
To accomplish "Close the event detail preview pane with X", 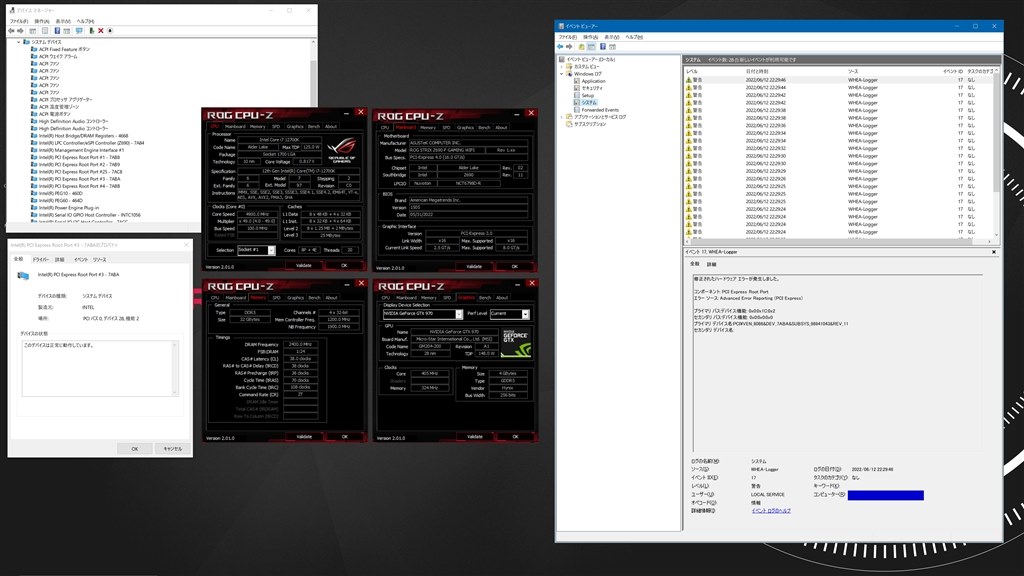I will coord(994,252).
